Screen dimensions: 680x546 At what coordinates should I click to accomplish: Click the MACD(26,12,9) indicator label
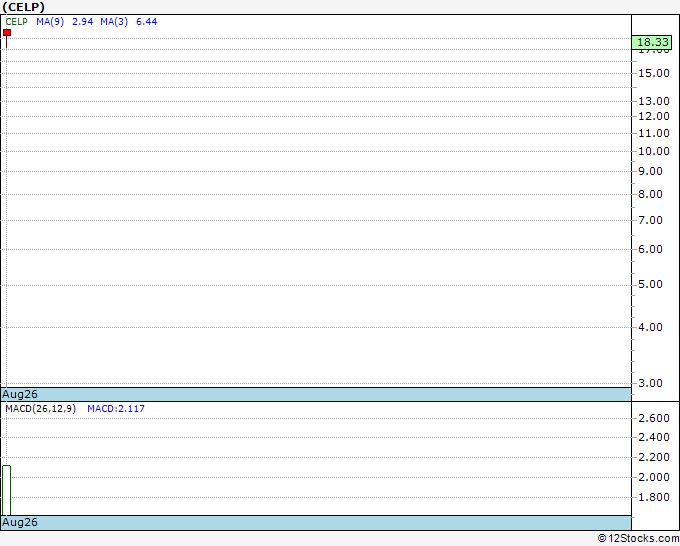41,409
